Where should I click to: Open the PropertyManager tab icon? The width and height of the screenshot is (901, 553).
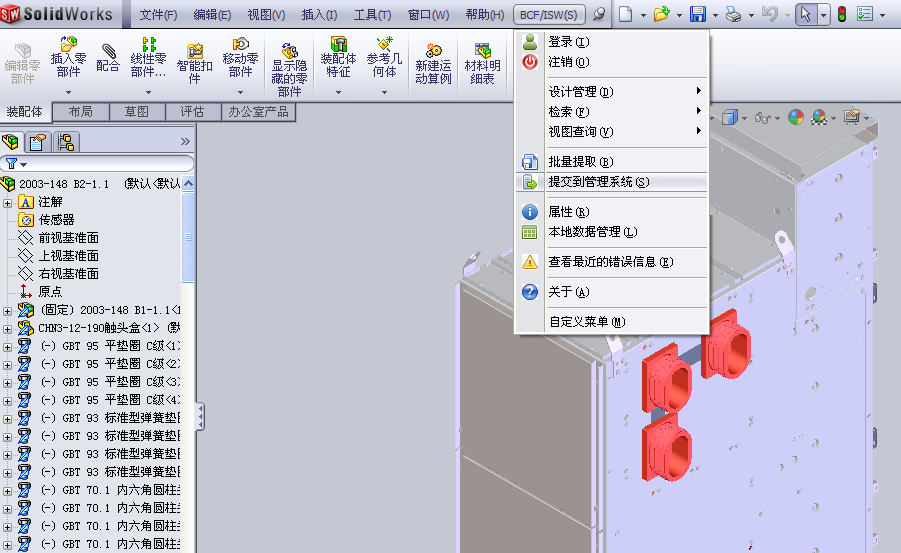39,142
